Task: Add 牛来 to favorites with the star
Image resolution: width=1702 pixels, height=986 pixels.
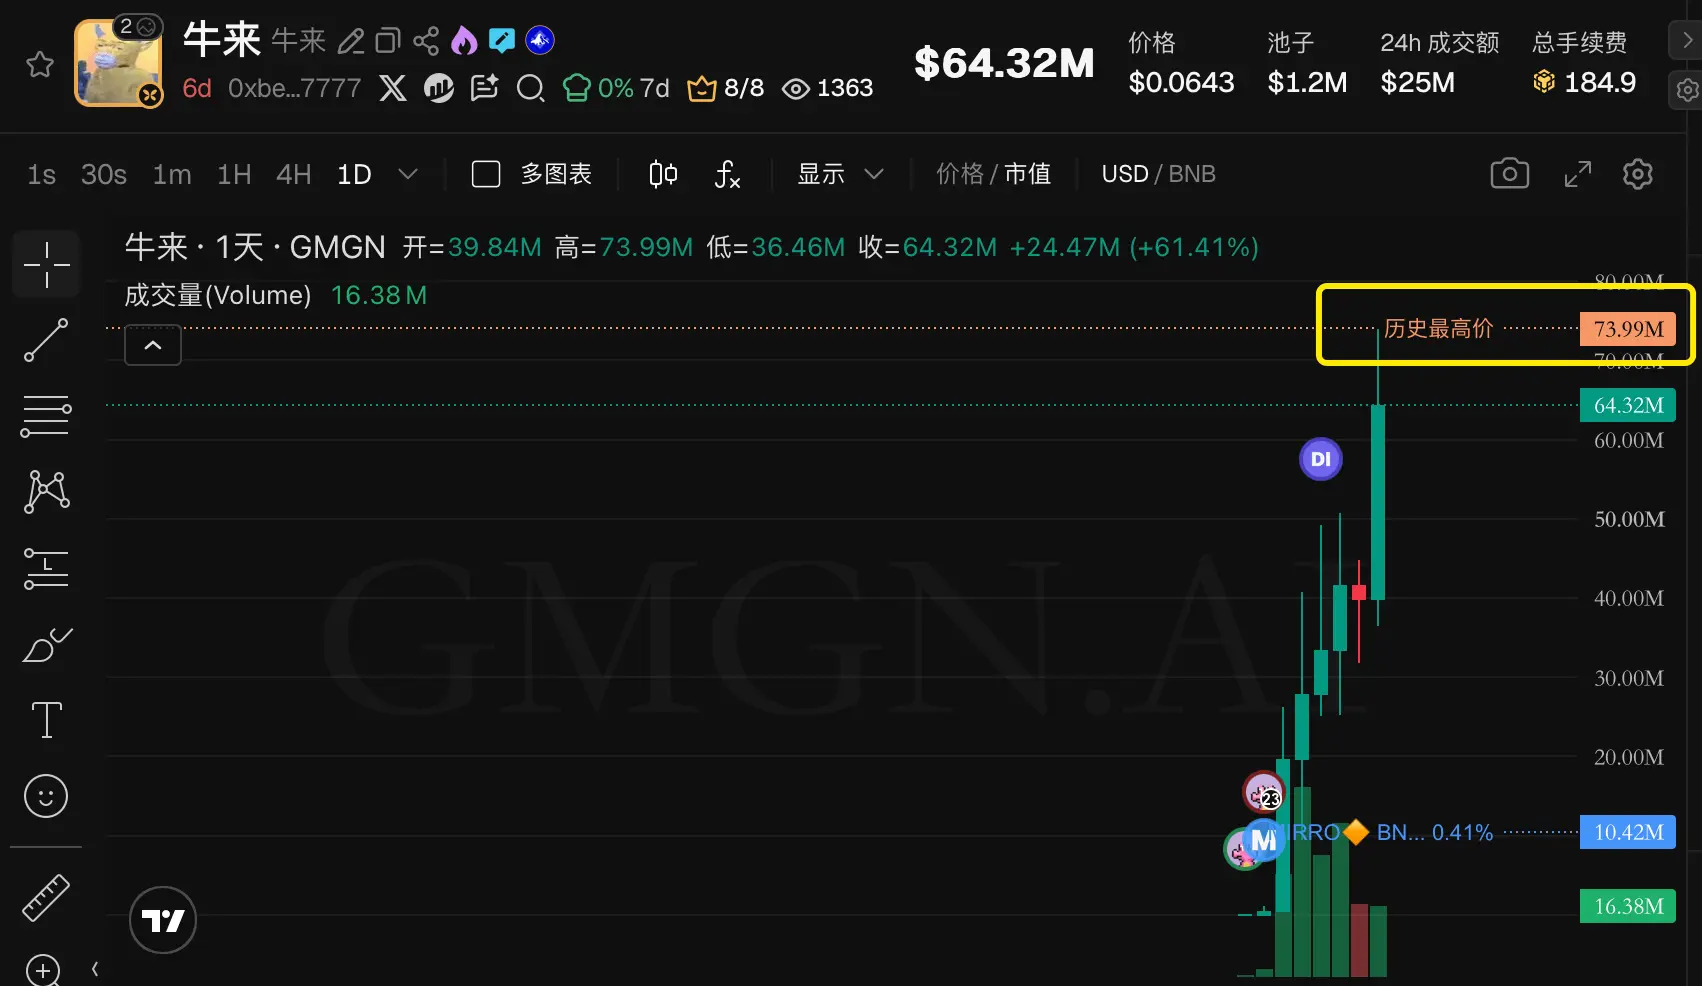Action: click(x=40, y=65)
